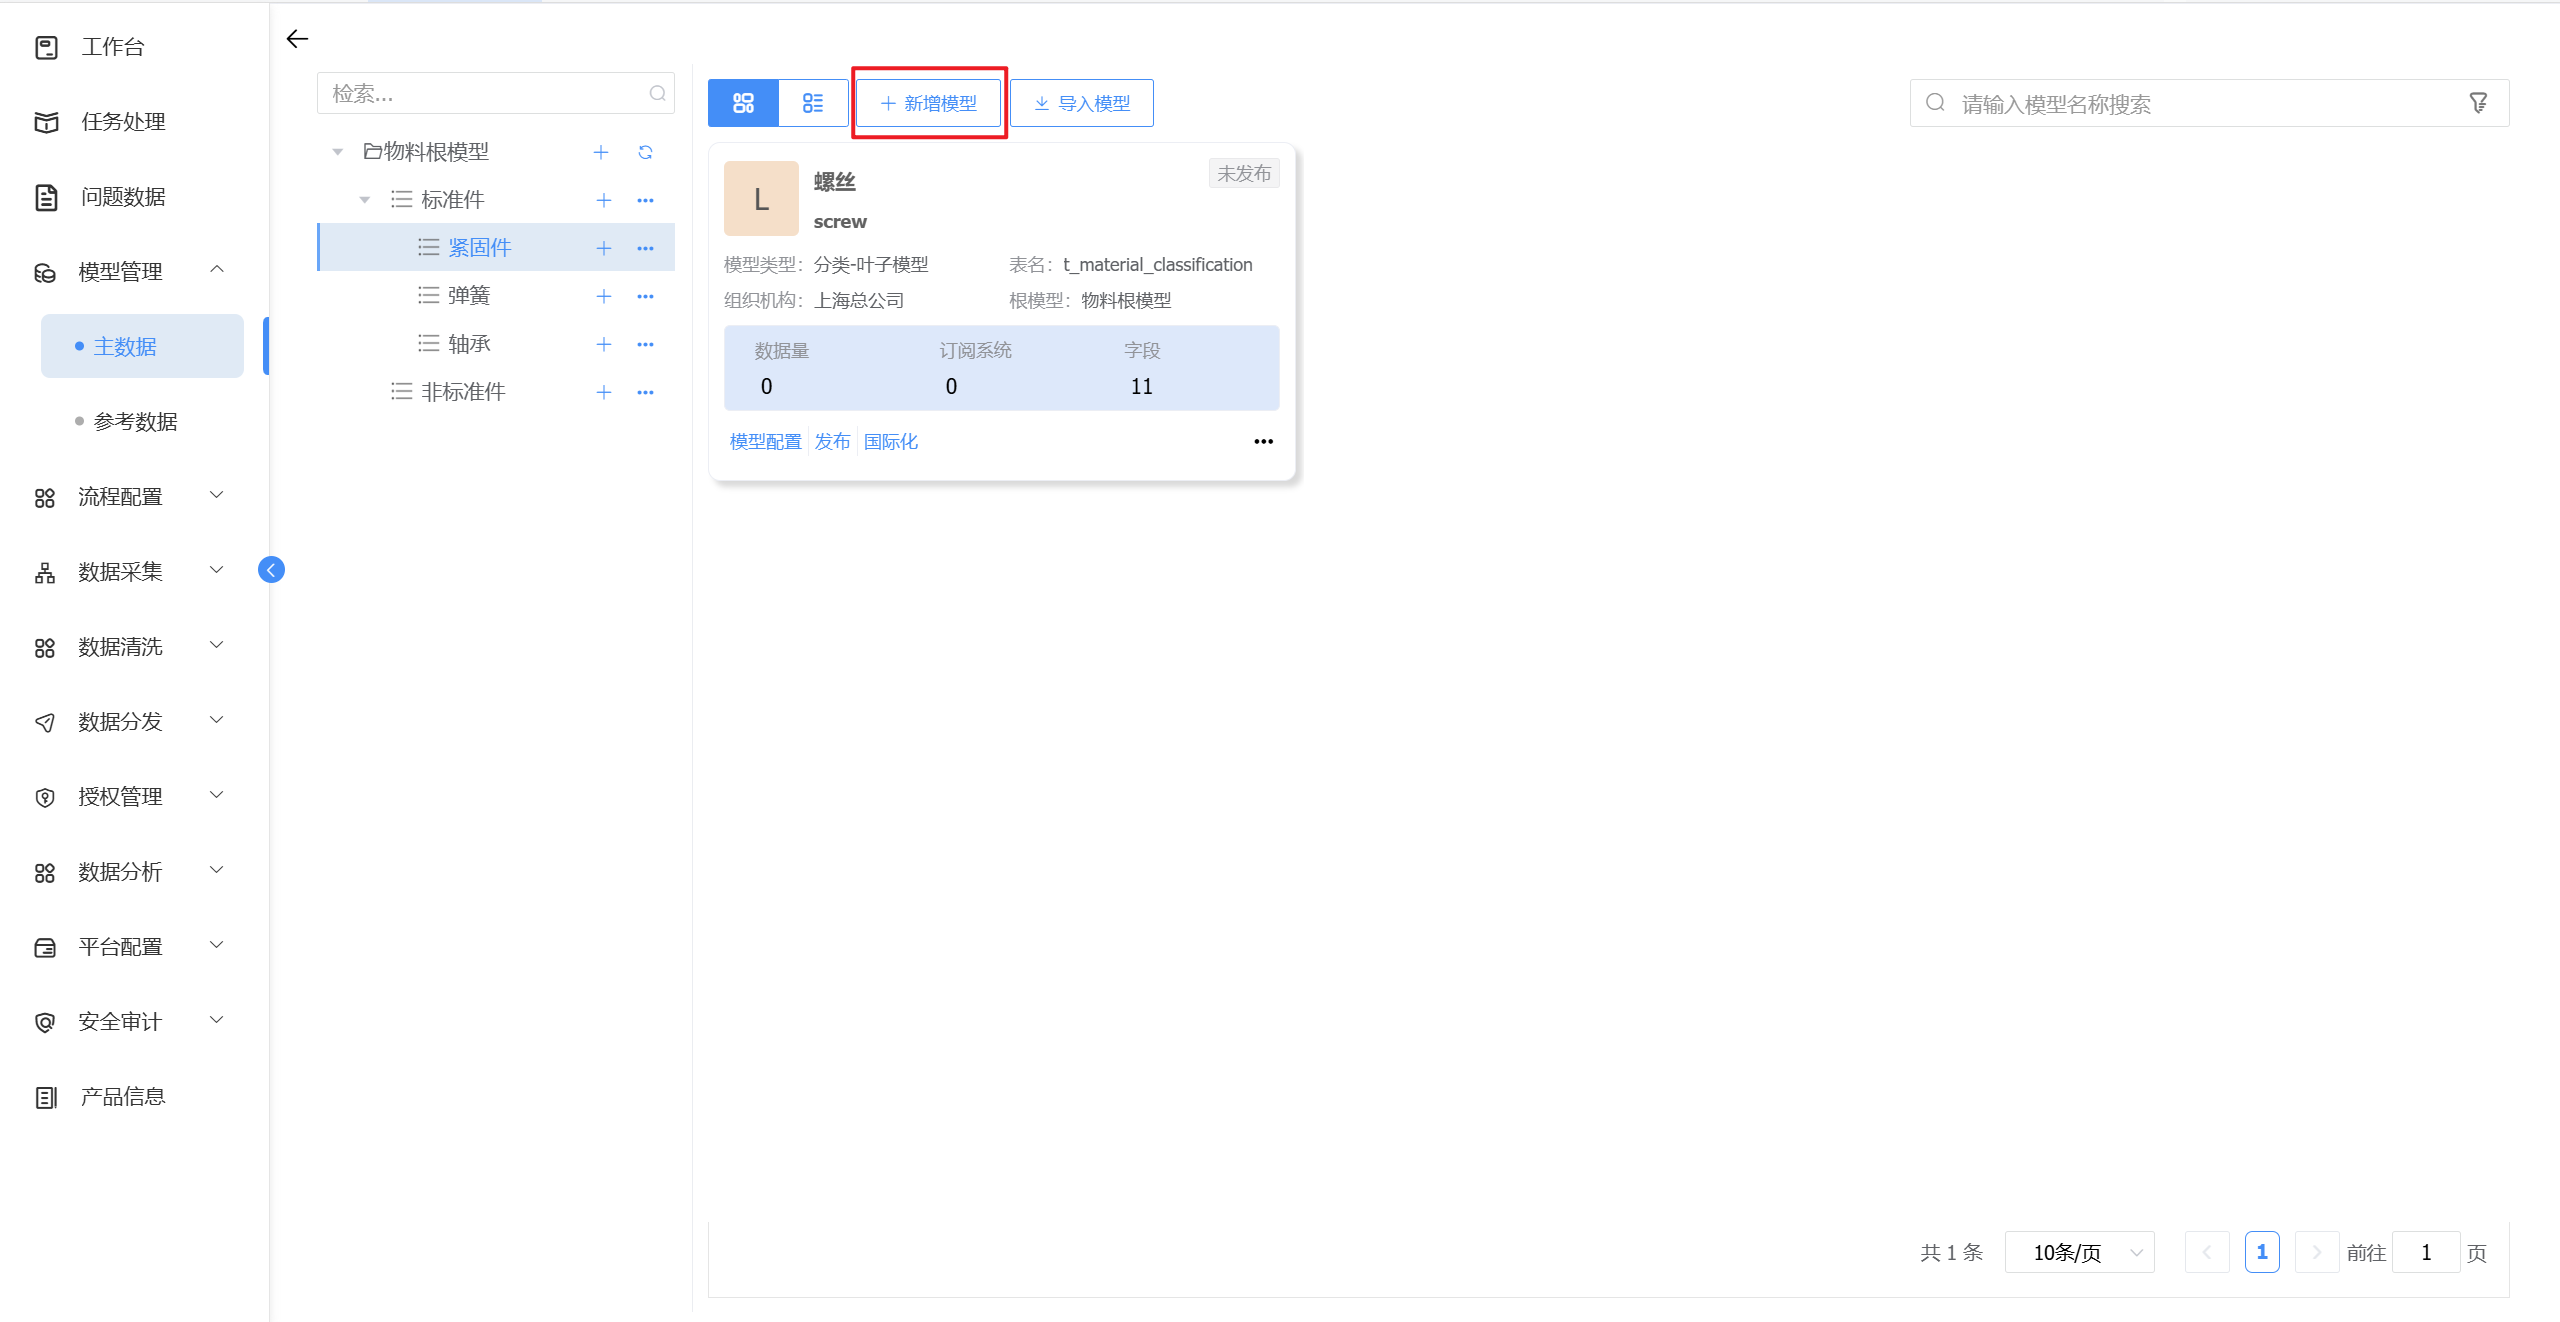2560x1322 pixels.
Task: Open the 10条/页 page size dropdown
Action: tap(2079, 1252)
